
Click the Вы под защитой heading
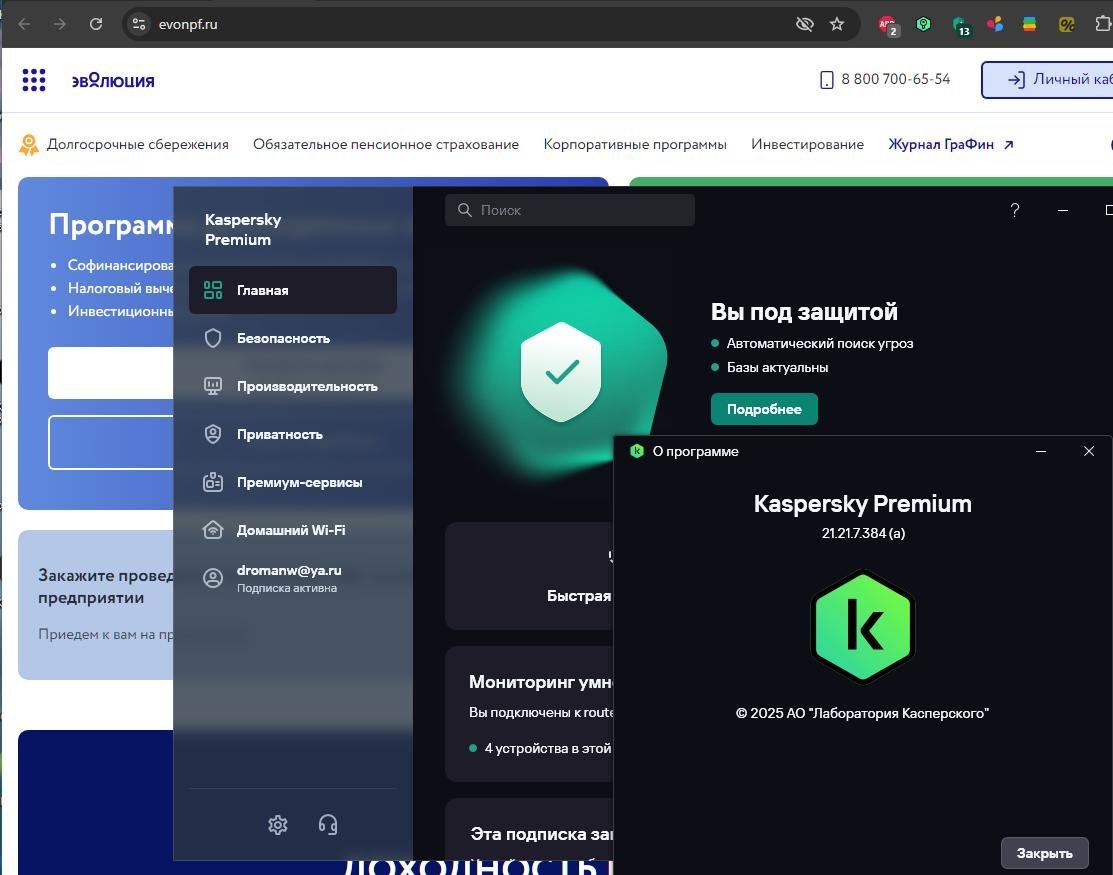tap(804, 312)
